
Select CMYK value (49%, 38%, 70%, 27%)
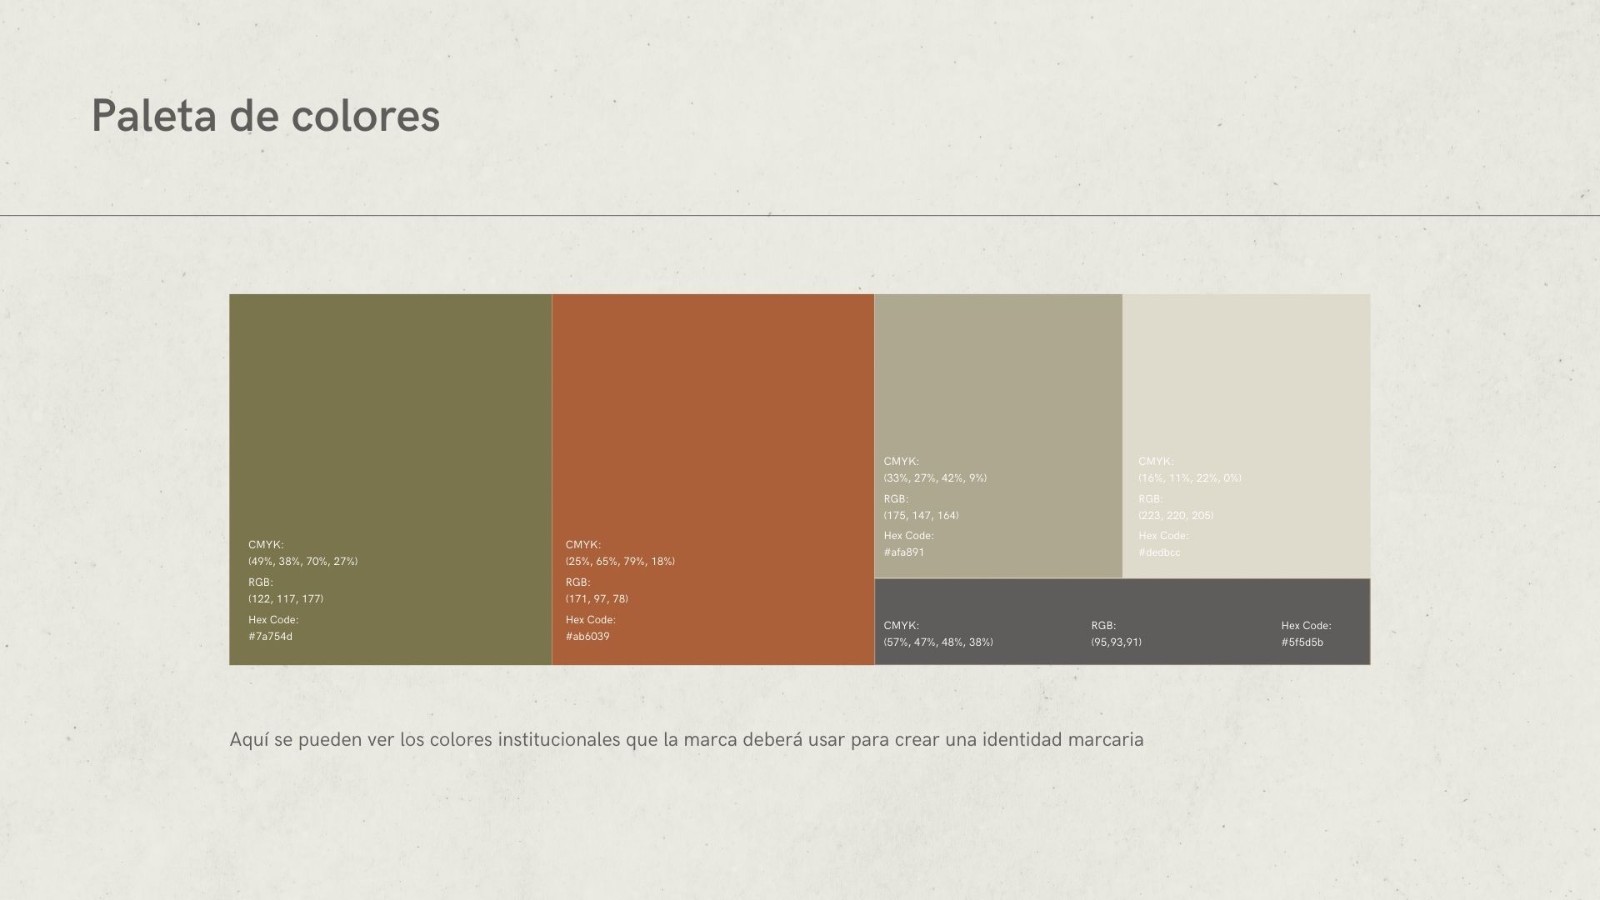point(303,562)
